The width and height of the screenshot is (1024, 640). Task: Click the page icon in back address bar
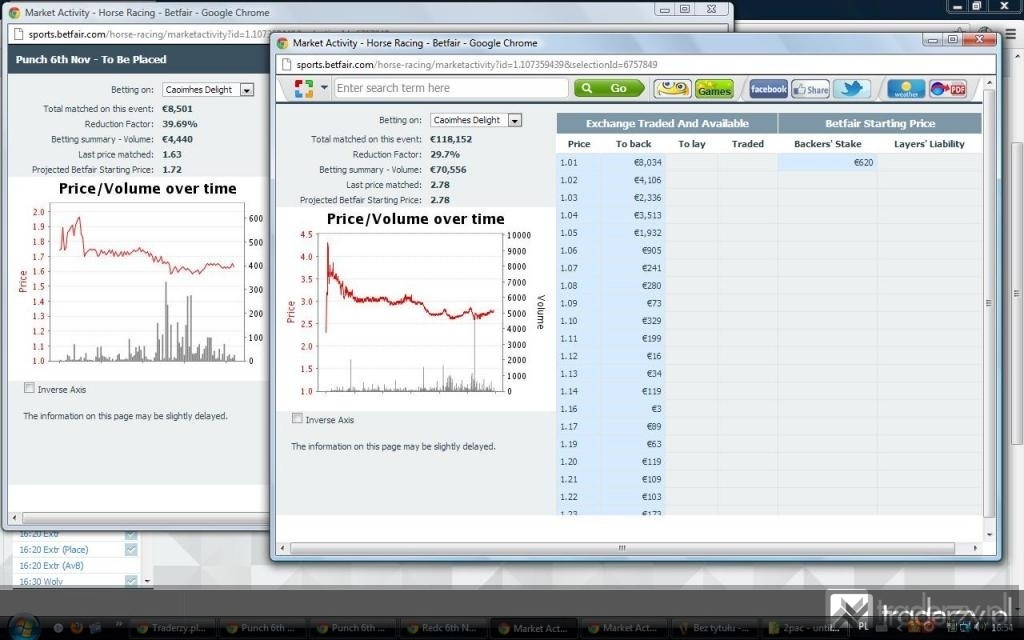(18, 34)
